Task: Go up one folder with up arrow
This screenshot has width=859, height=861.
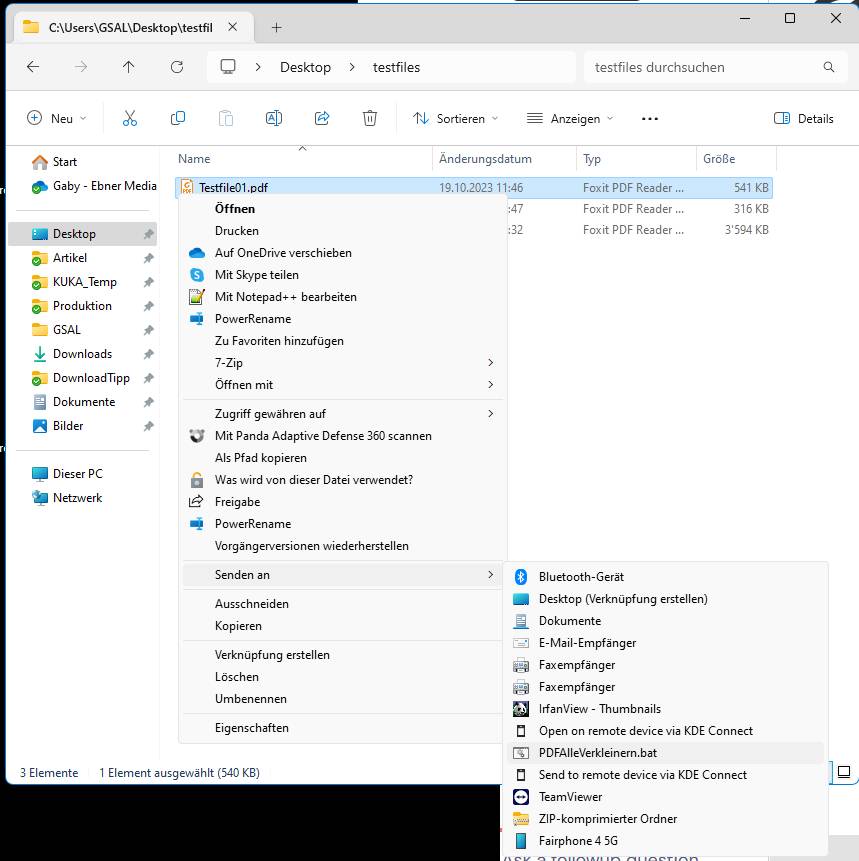Action: (128, 67)
